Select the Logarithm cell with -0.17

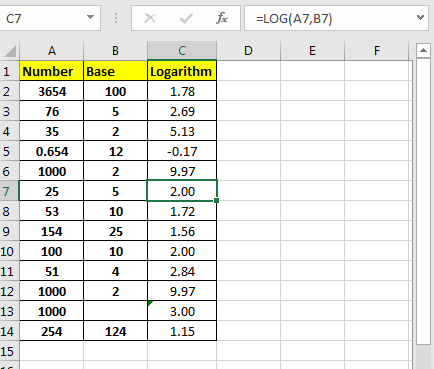pos(182,151)
